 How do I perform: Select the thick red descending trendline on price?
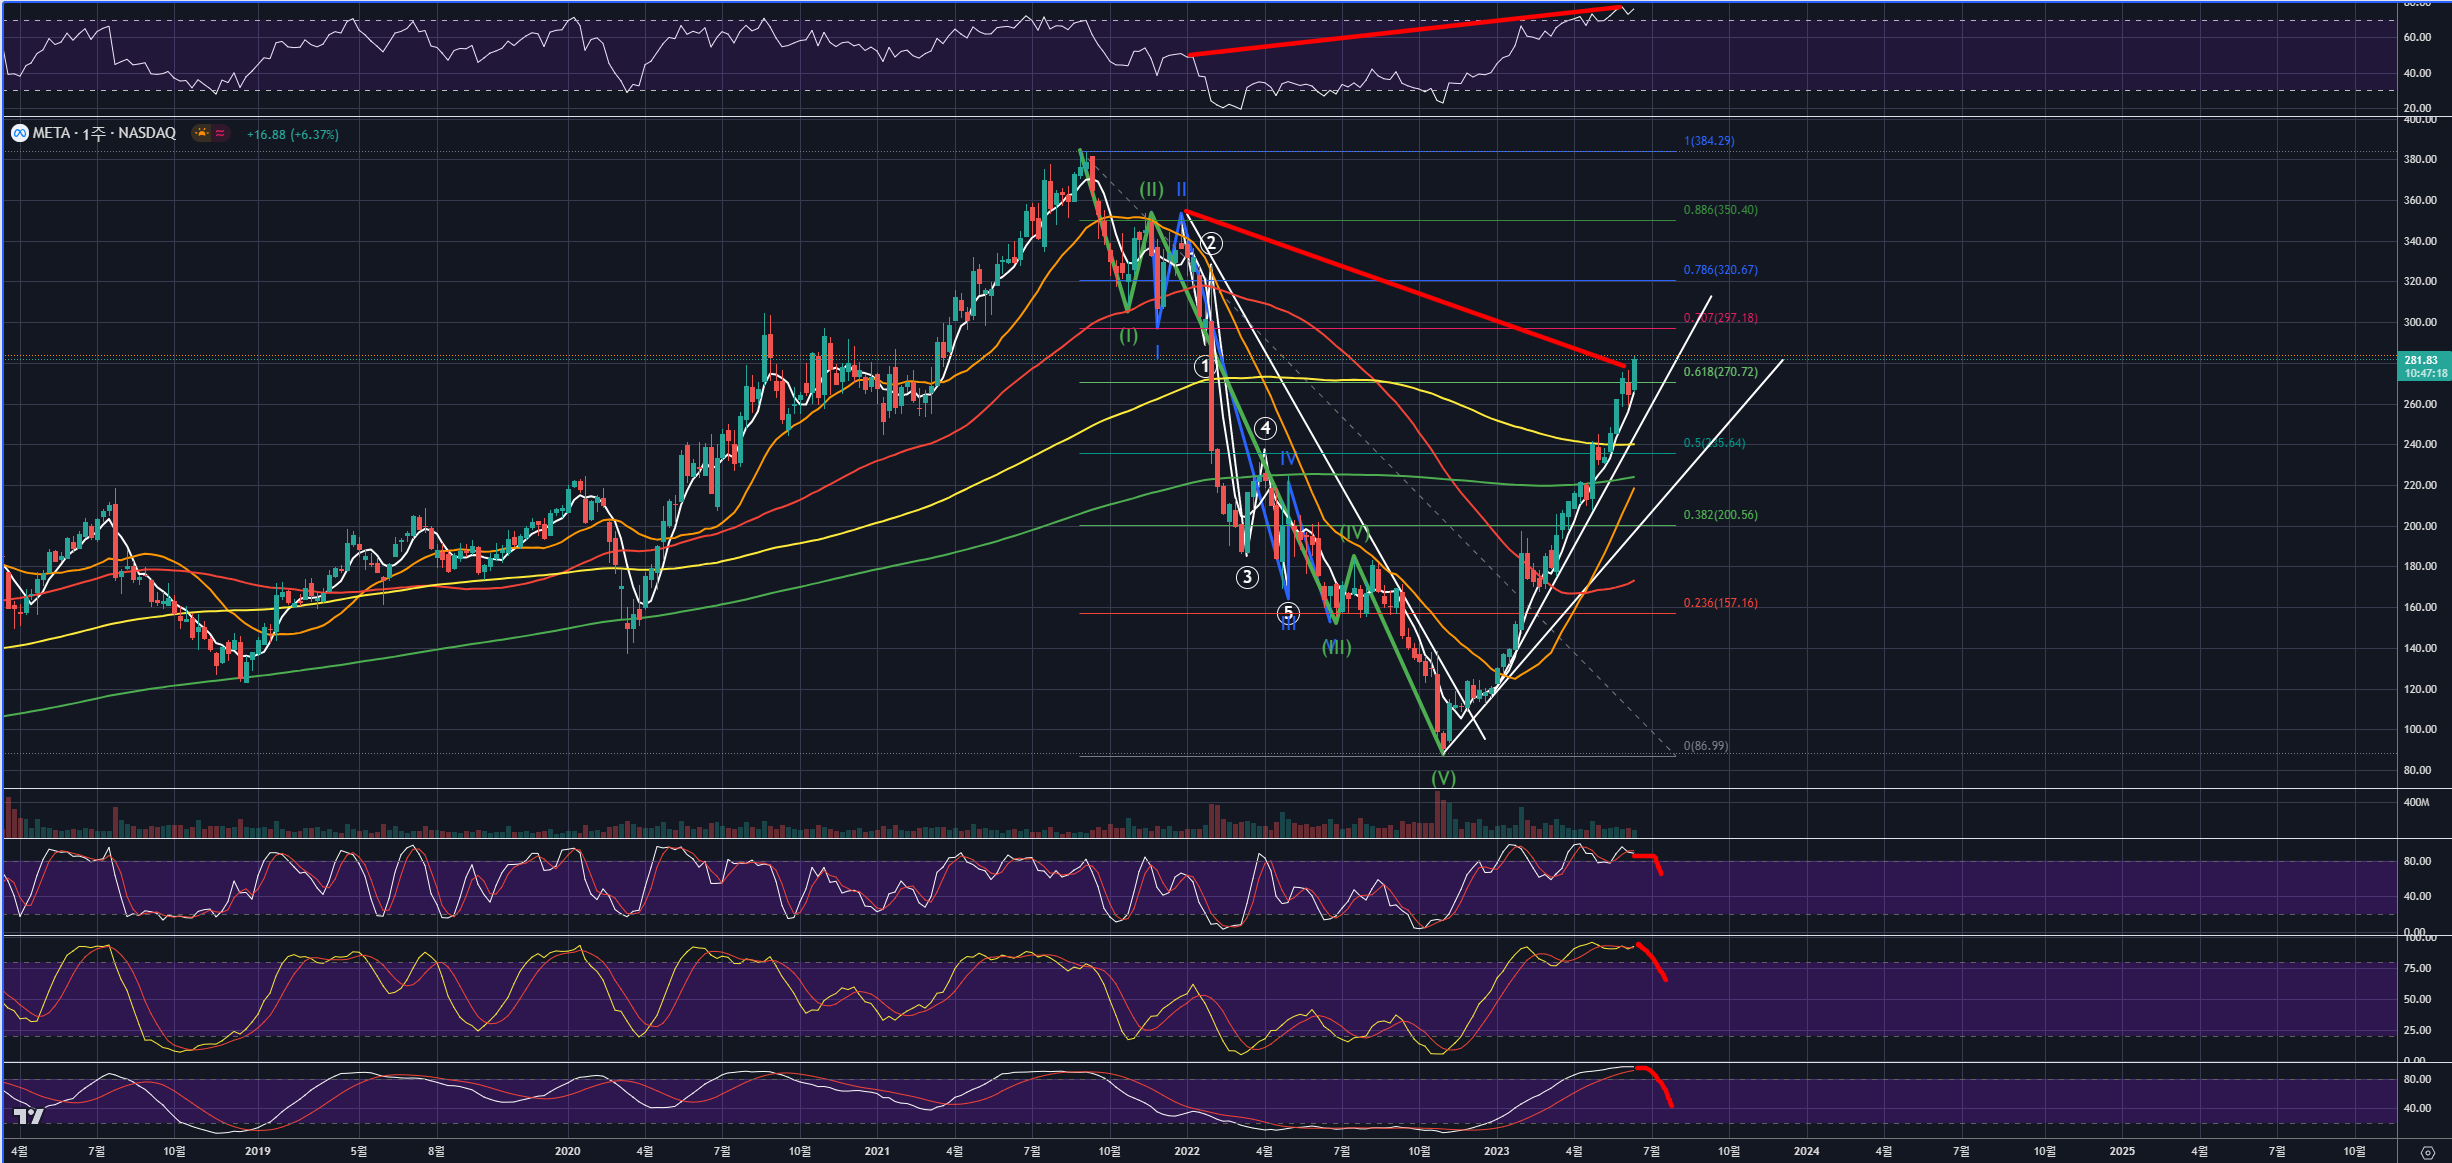tap(1400, 287)
